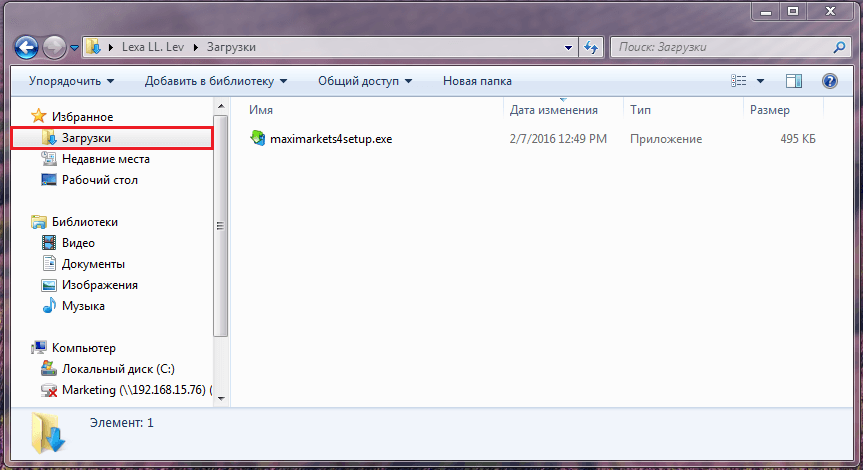Open Help with the question mark icon
The width and height of the screenshot is (863, 470).
tap(829, 81)
